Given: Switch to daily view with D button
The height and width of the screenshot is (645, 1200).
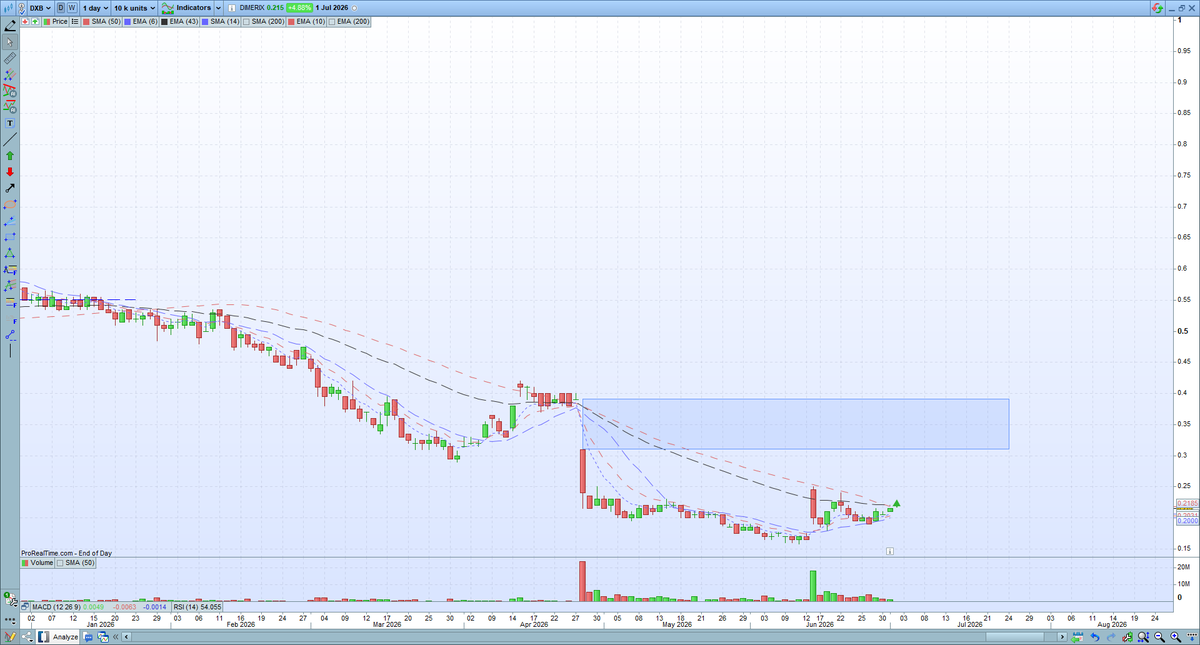Looking at the screenshot, I should [x=60, y=7].
